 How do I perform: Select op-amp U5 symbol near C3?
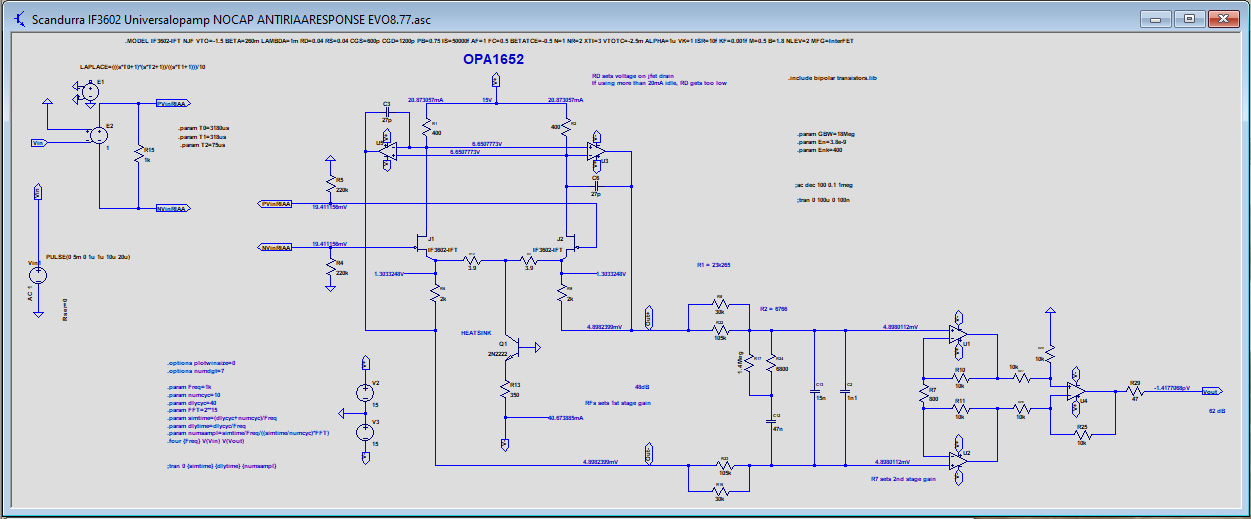[388, 150]
